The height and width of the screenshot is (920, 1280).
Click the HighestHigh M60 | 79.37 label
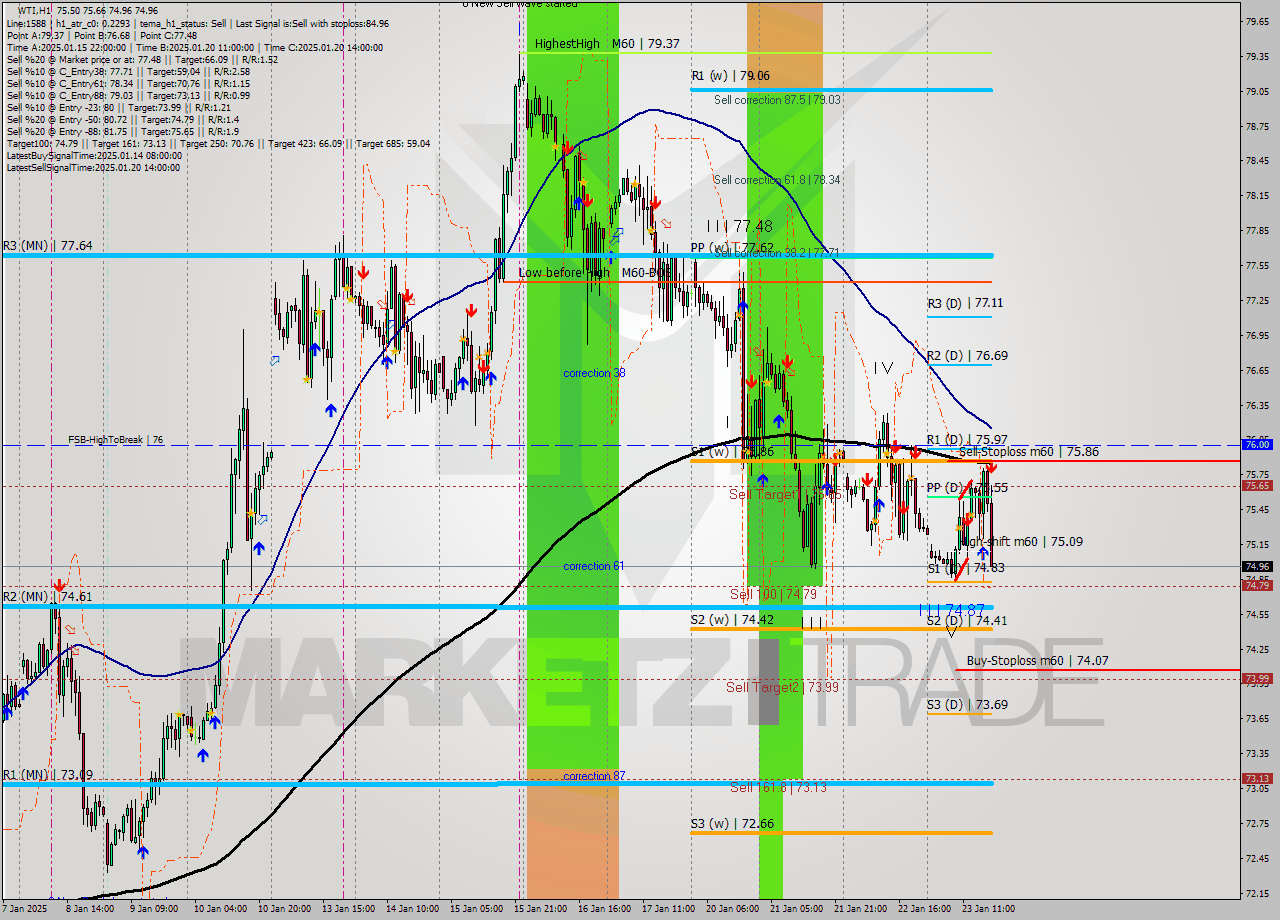607,44
